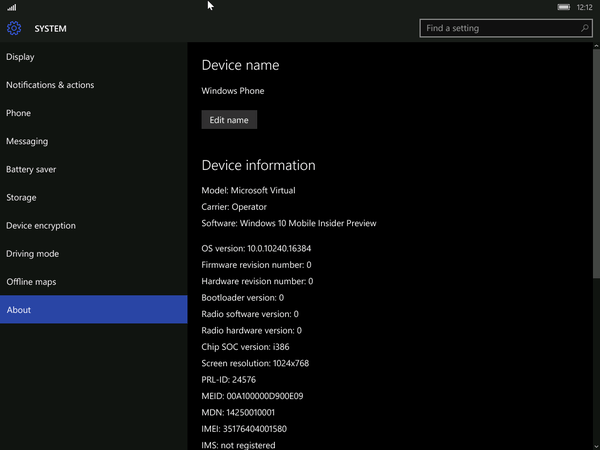Select Driving mode in sidebar

pos(94,254)
